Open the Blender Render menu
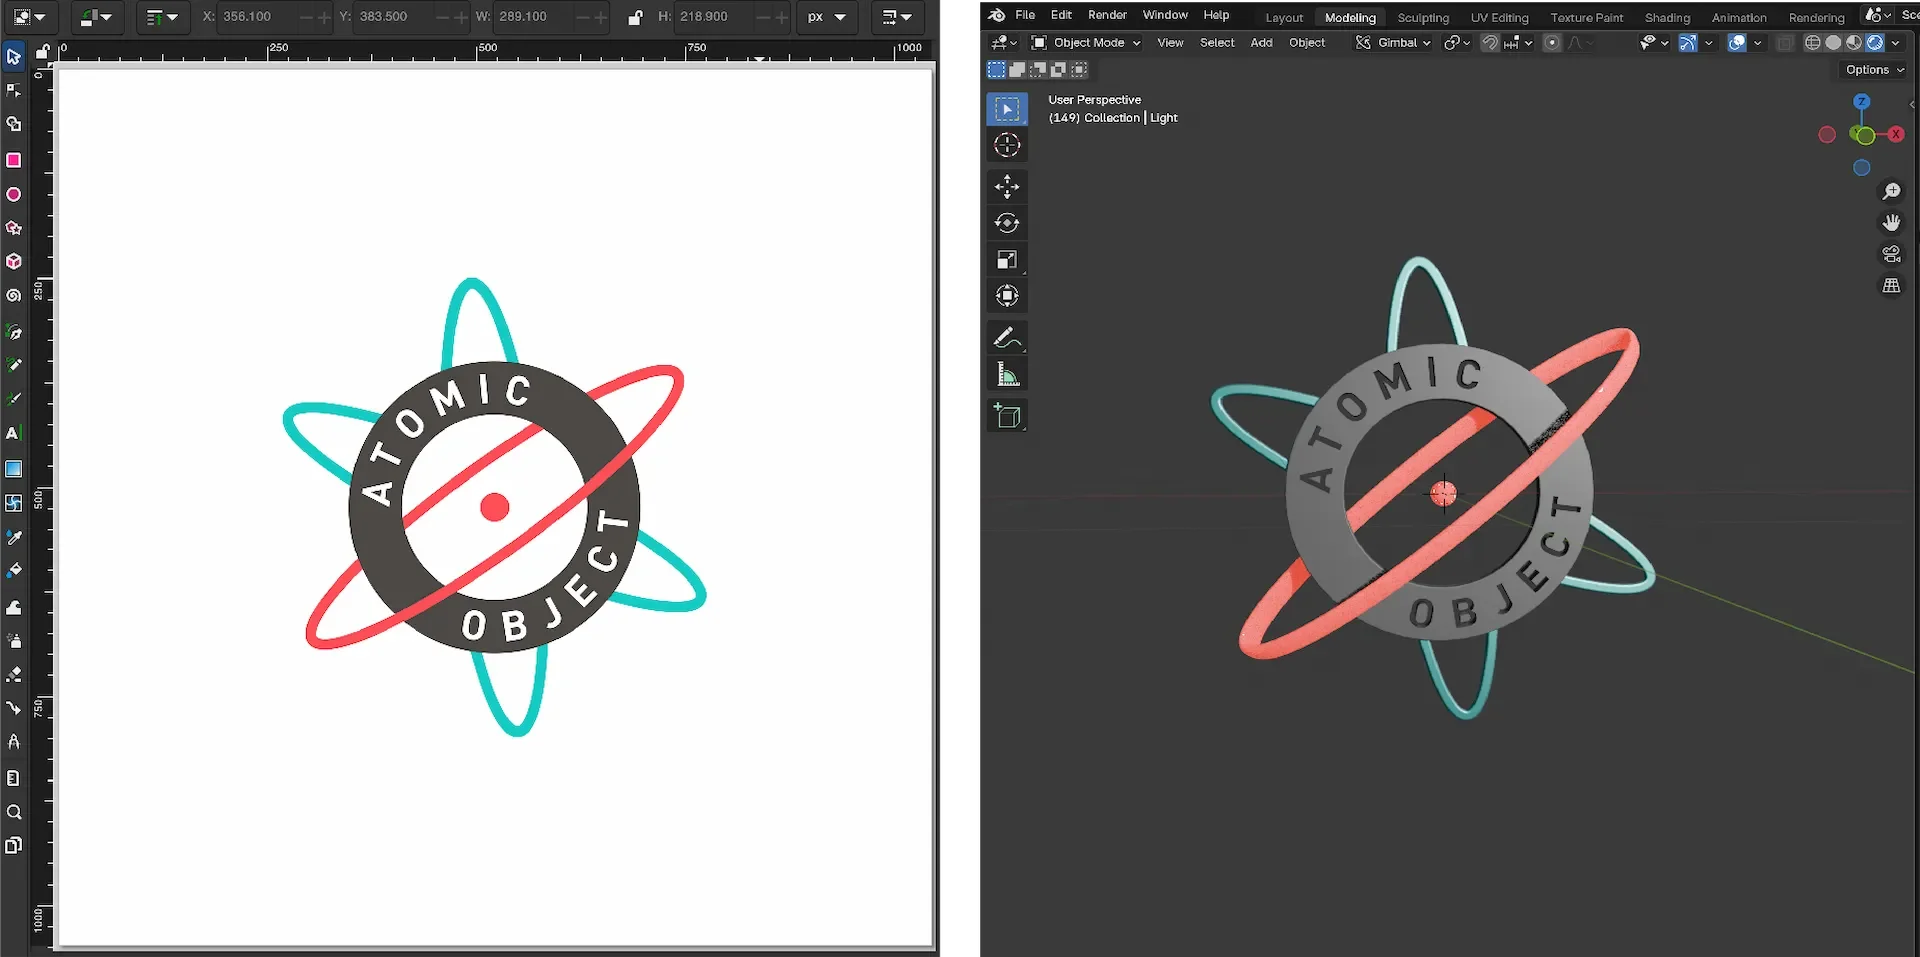Viewport: 1920px width, 957px height. 1107,15
